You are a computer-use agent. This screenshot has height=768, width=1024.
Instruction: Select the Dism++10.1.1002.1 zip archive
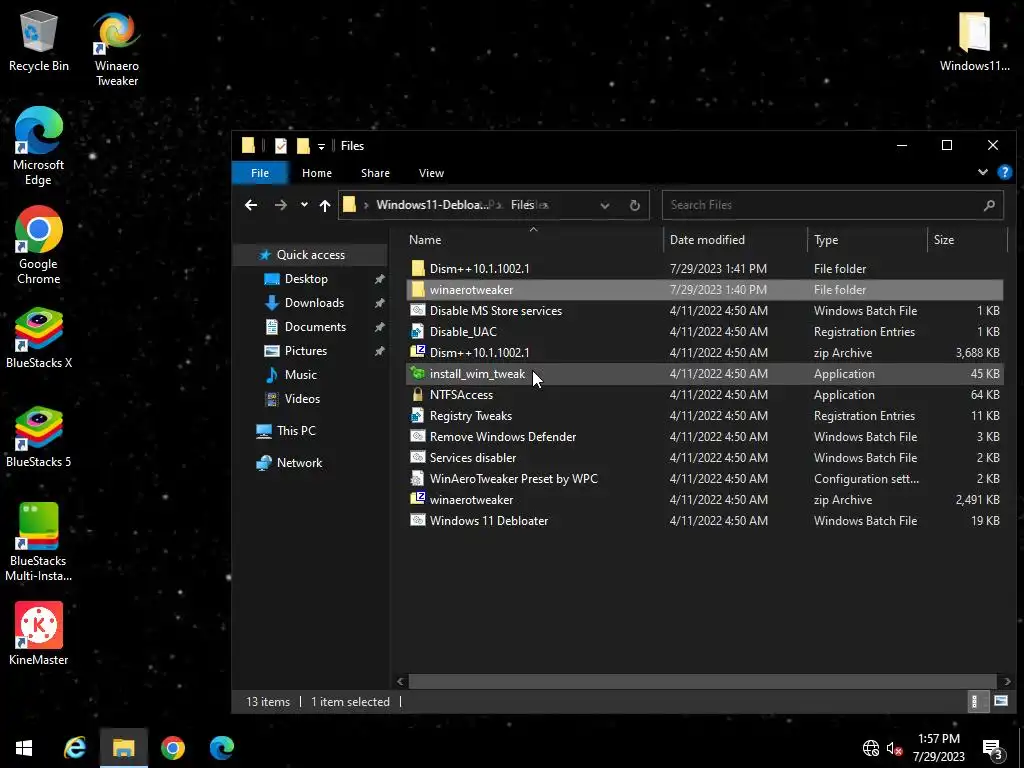[704, 353]
